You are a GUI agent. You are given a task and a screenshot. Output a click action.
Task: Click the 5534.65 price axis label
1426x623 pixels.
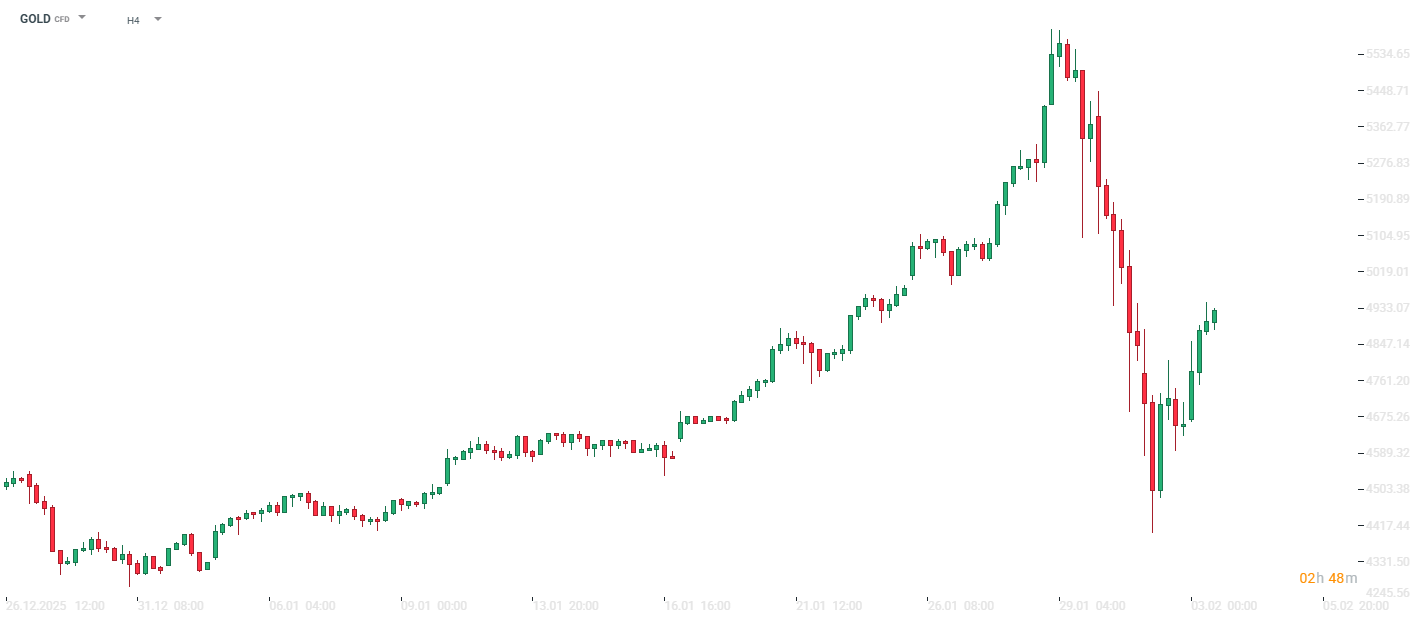point(1389,54)
